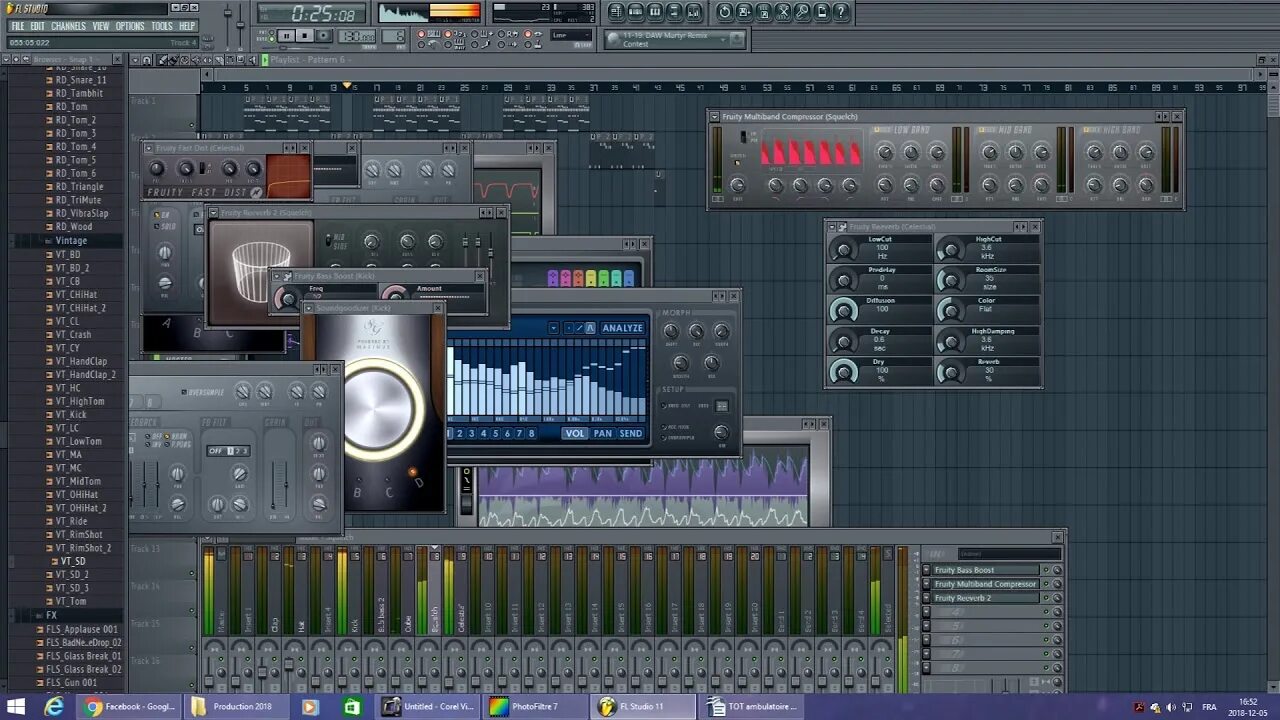Click the project info page icon
The width and height of the screenshot is (1280, 720).
tap(822, 12)
